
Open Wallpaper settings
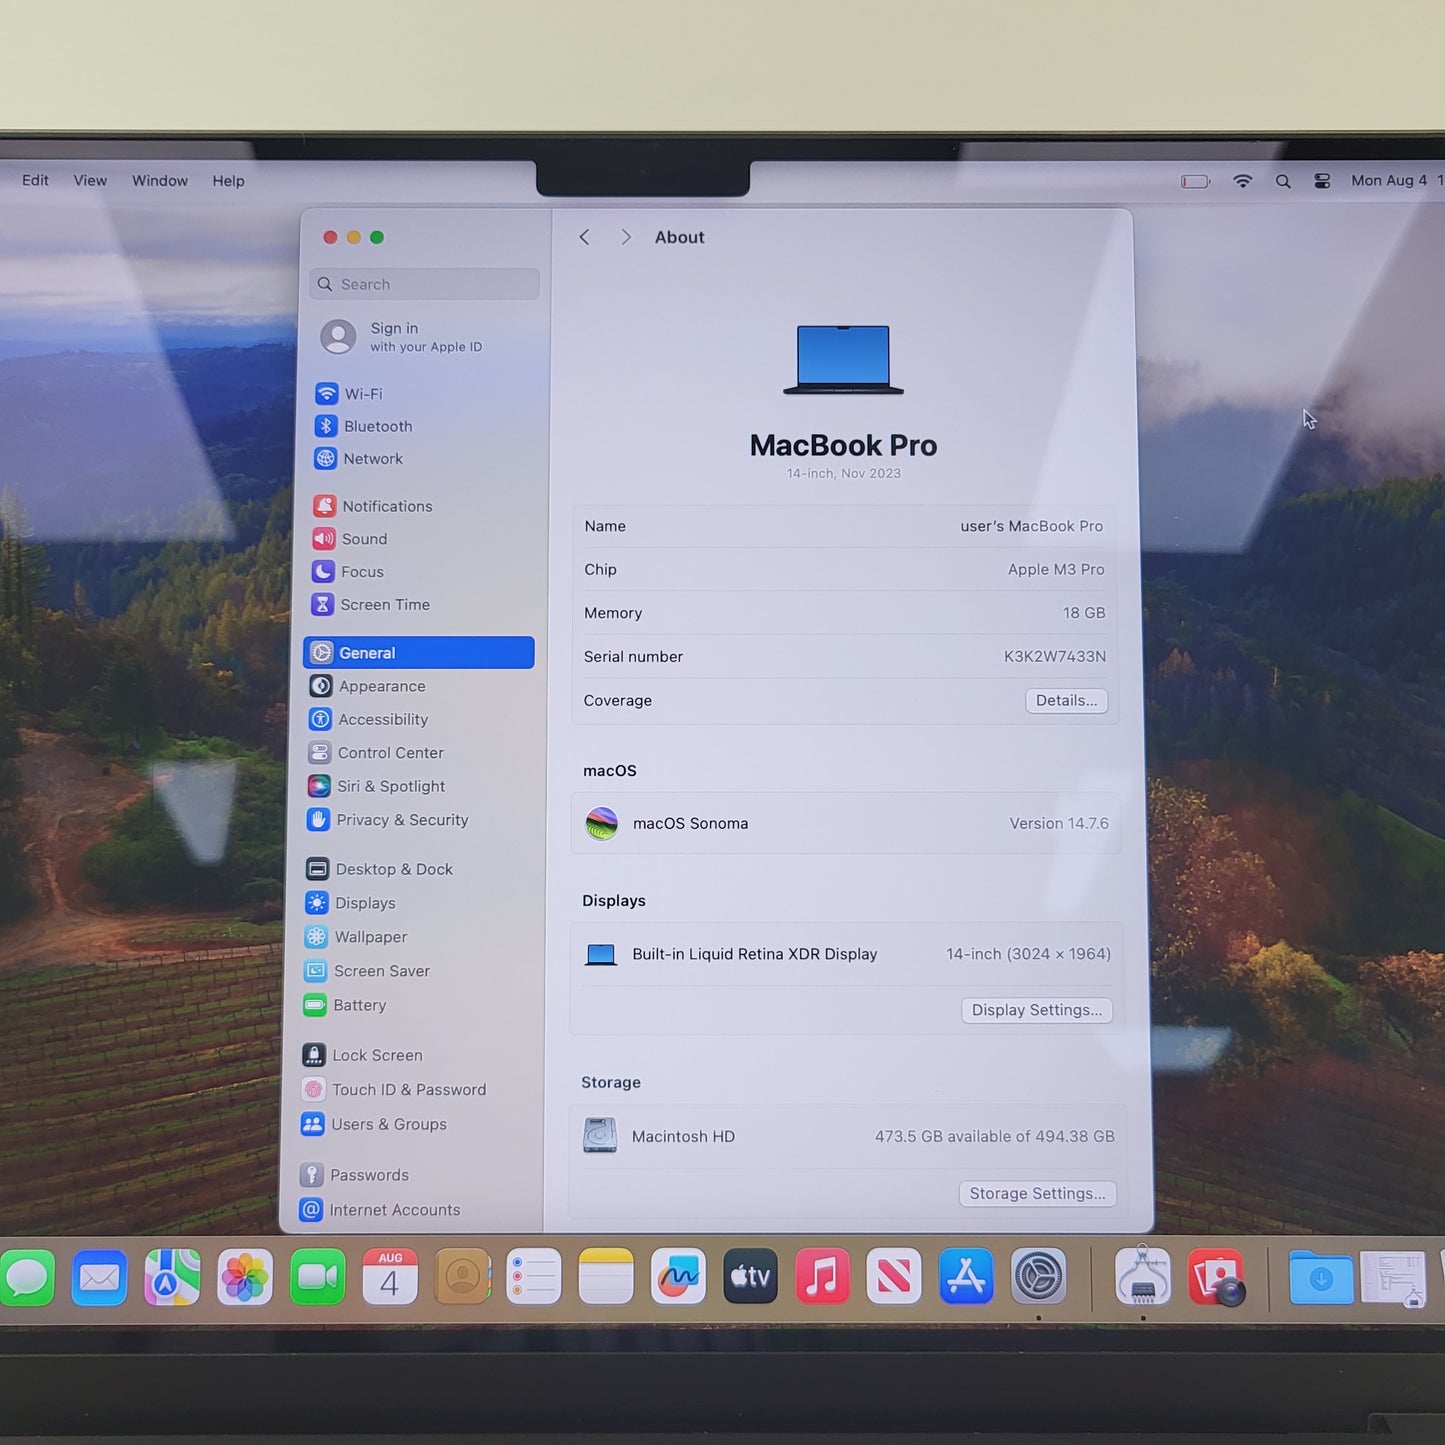(357, 937)
